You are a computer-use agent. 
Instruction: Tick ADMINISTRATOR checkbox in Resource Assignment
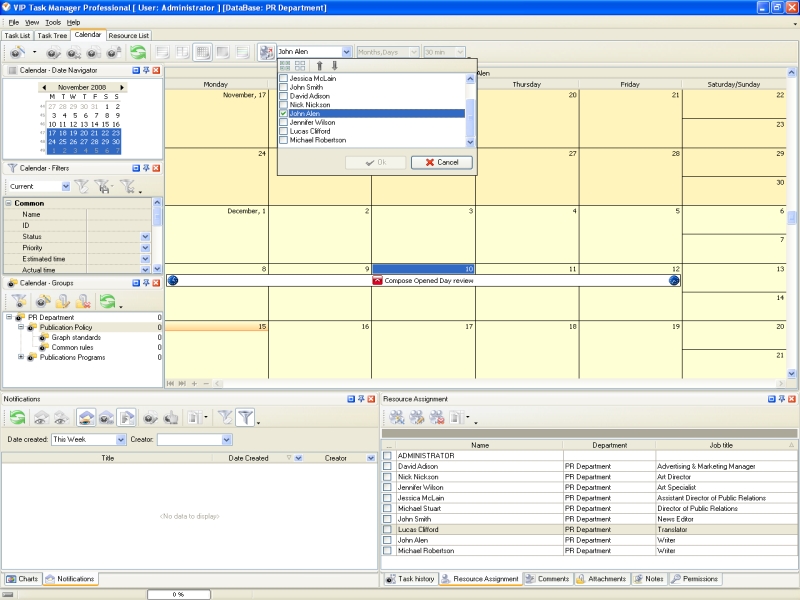pos(387,456)
